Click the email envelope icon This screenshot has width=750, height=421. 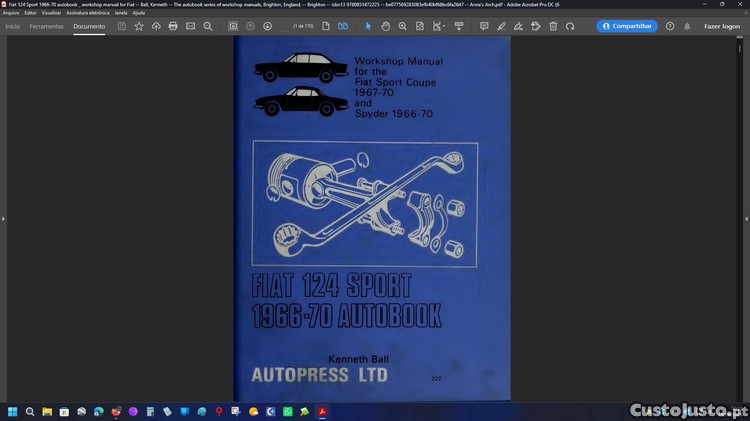coord(190,26)
